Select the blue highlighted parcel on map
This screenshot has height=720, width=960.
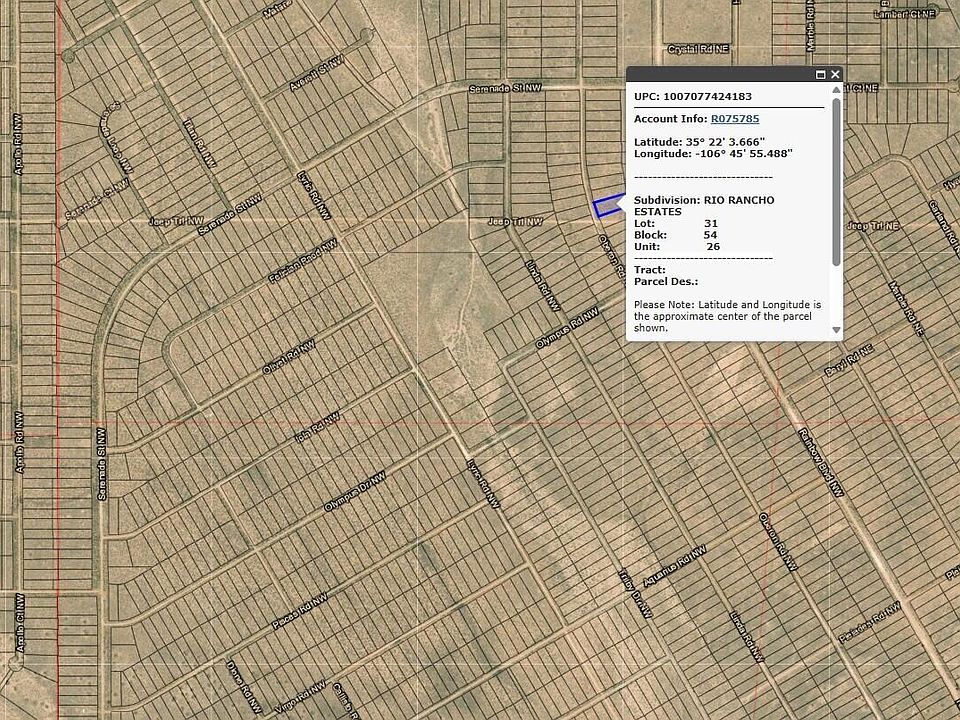(608, 206)
